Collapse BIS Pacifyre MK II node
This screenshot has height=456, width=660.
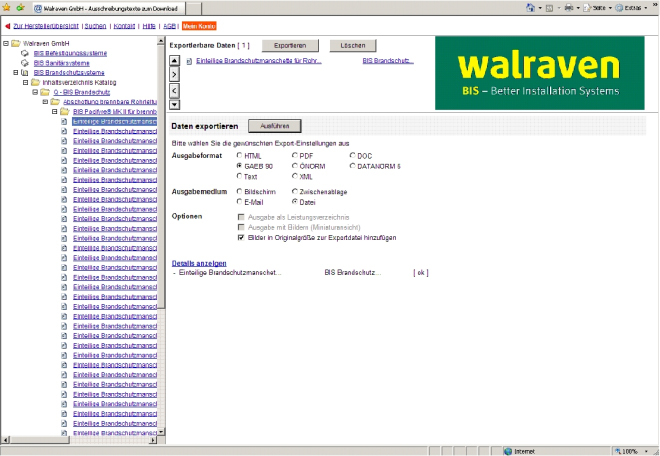point(54,112)
